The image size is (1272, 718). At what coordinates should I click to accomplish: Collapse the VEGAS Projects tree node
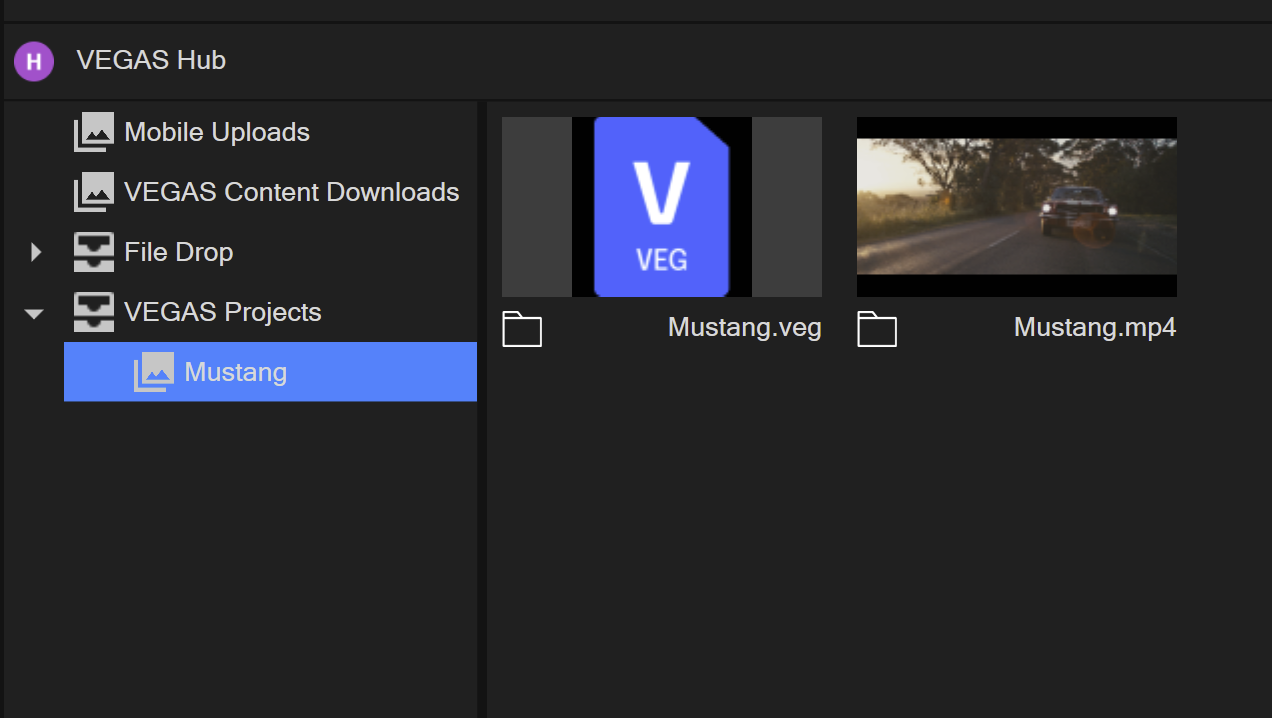point(35,313)
